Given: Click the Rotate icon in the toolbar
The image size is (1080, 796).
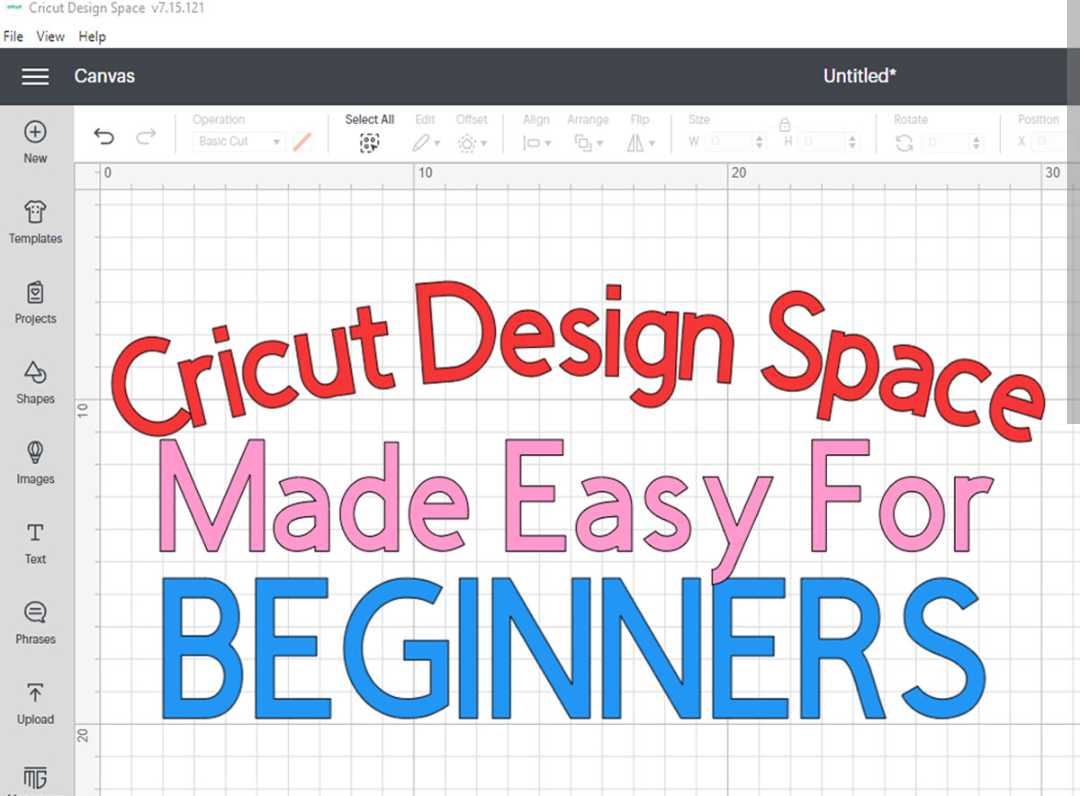Looking at the screenshot, I should click(x=903, y=142).
